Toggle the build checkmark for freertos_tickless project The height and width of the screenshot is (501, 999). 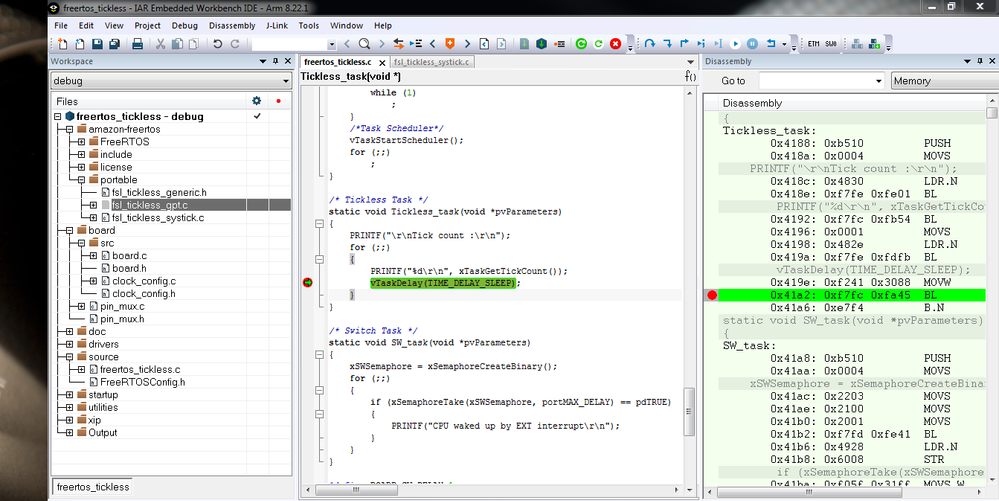pos(257,116)
